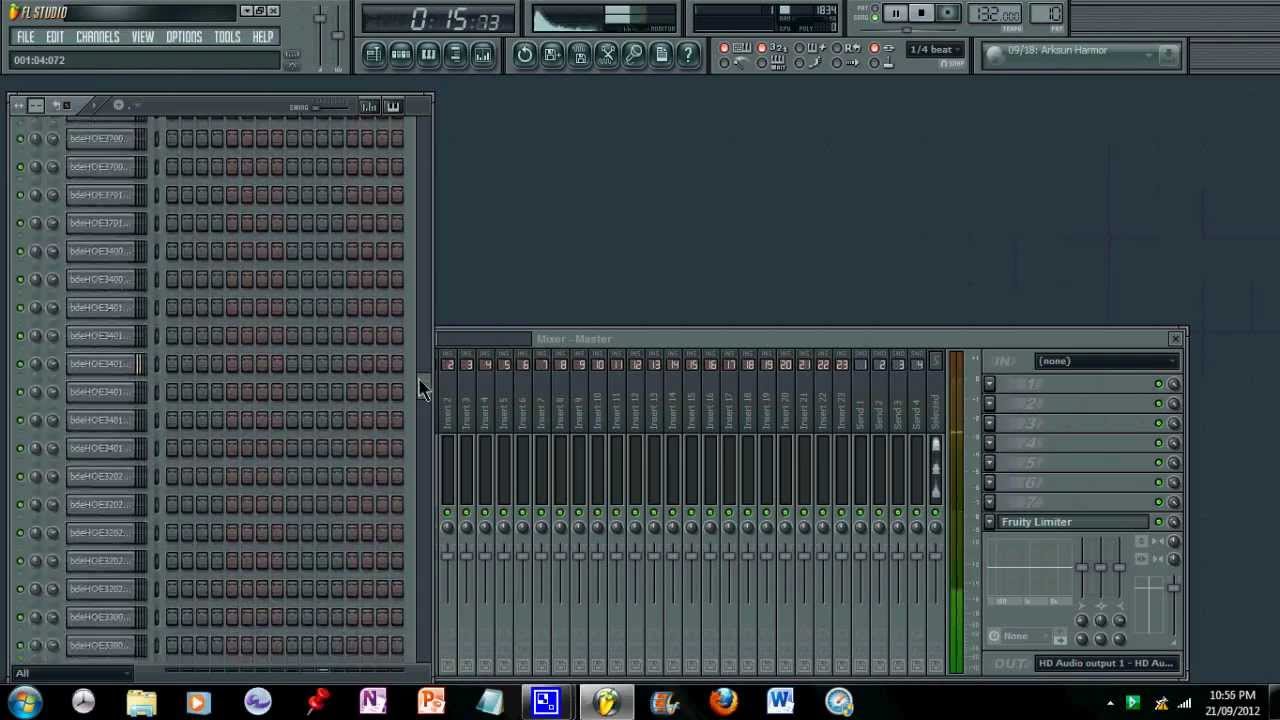Viewport: 1280px width, 720px height.
Task: Click the render/export project icon
Action: click(x=580, y=54)
